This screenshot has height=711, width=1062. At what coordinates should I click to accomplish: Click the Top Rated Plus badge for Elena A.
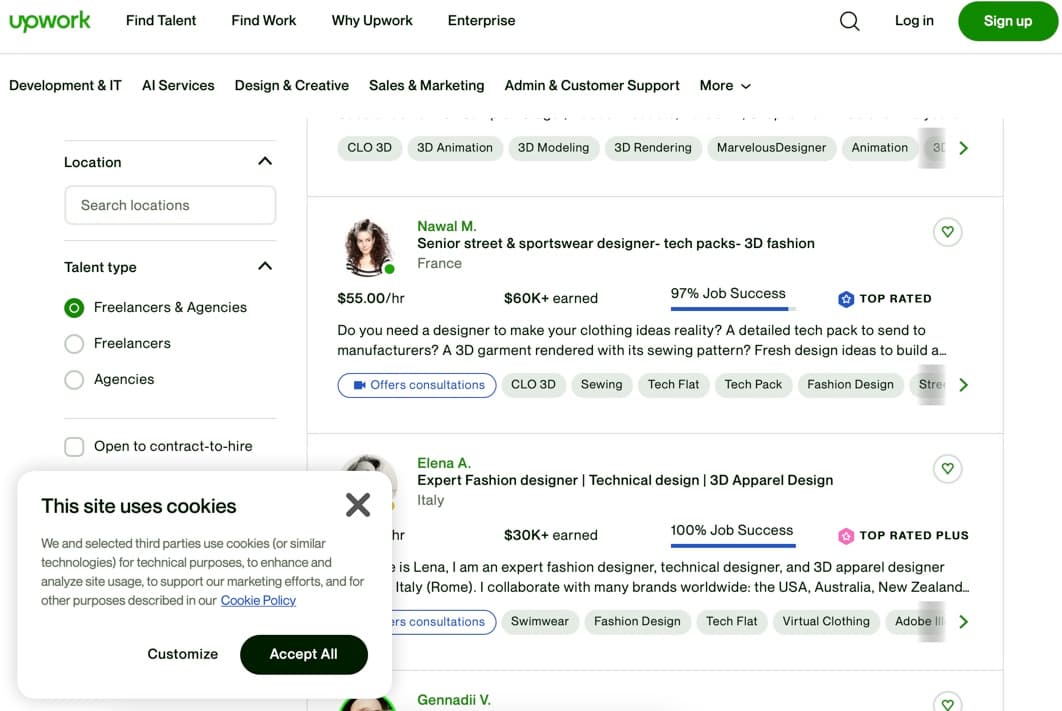point(901,535)
